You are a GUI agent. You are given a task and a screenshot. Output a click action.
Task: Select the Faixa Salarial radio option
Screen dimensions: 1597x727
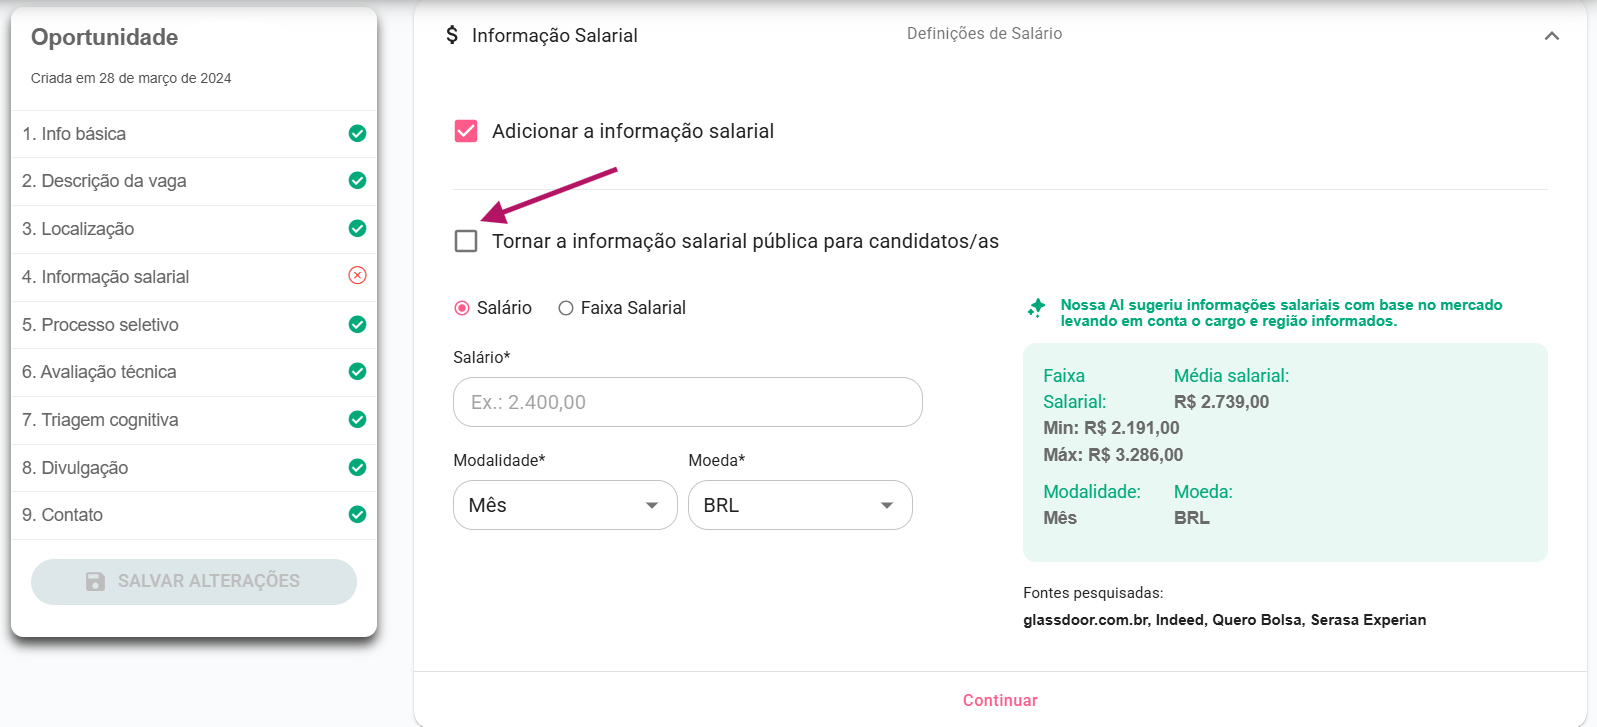click(566, 308)
